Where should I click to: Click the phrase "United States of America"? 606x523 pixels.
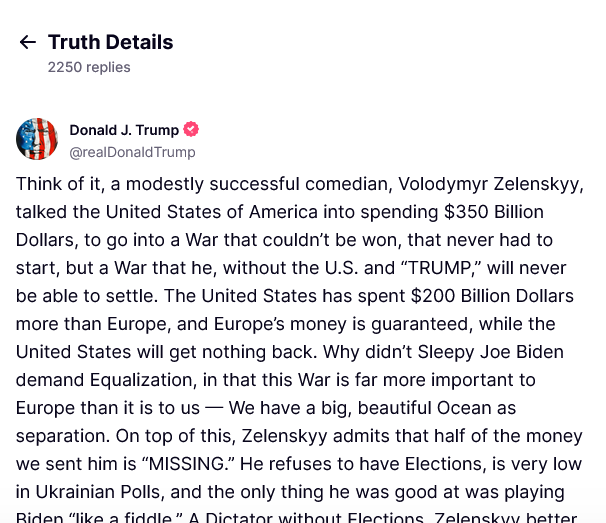click(x=211, y=212)
